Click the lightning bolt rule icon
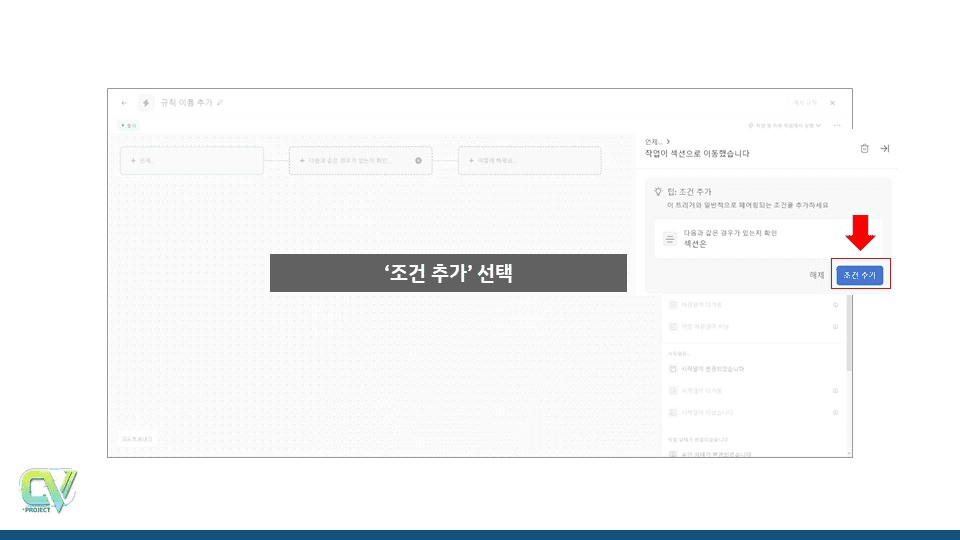This screenshot has height=540, width=960. point(146,102)
